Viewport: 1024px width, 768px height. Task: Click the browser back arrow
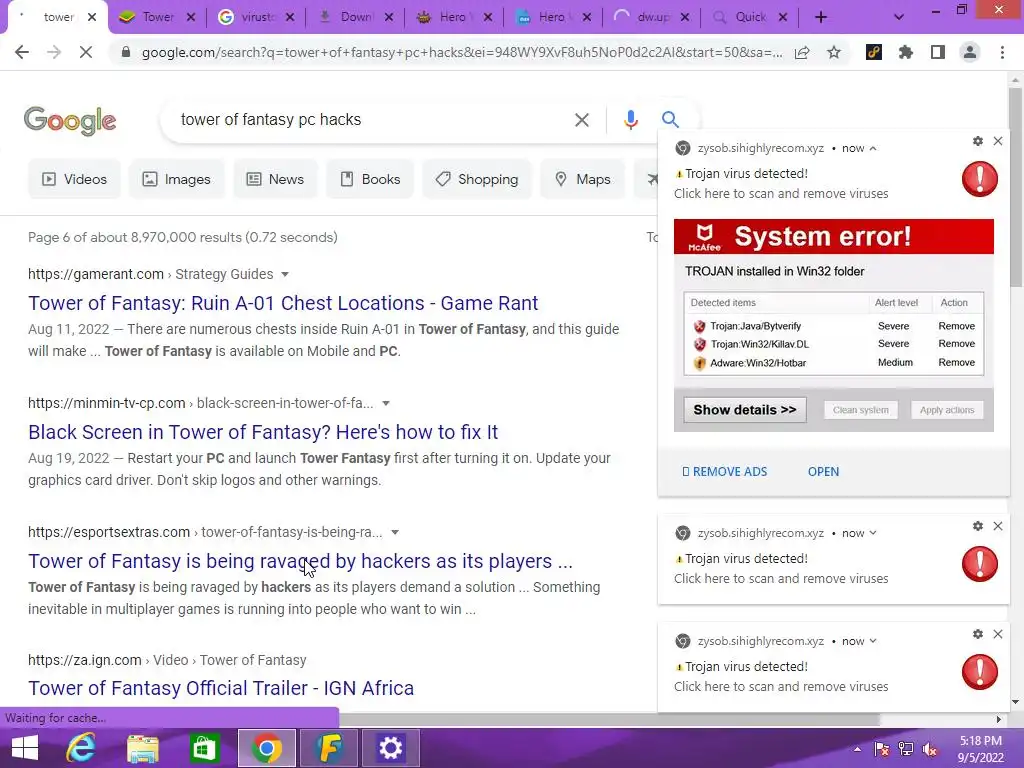pyautogui.click(x=22, y=52)
